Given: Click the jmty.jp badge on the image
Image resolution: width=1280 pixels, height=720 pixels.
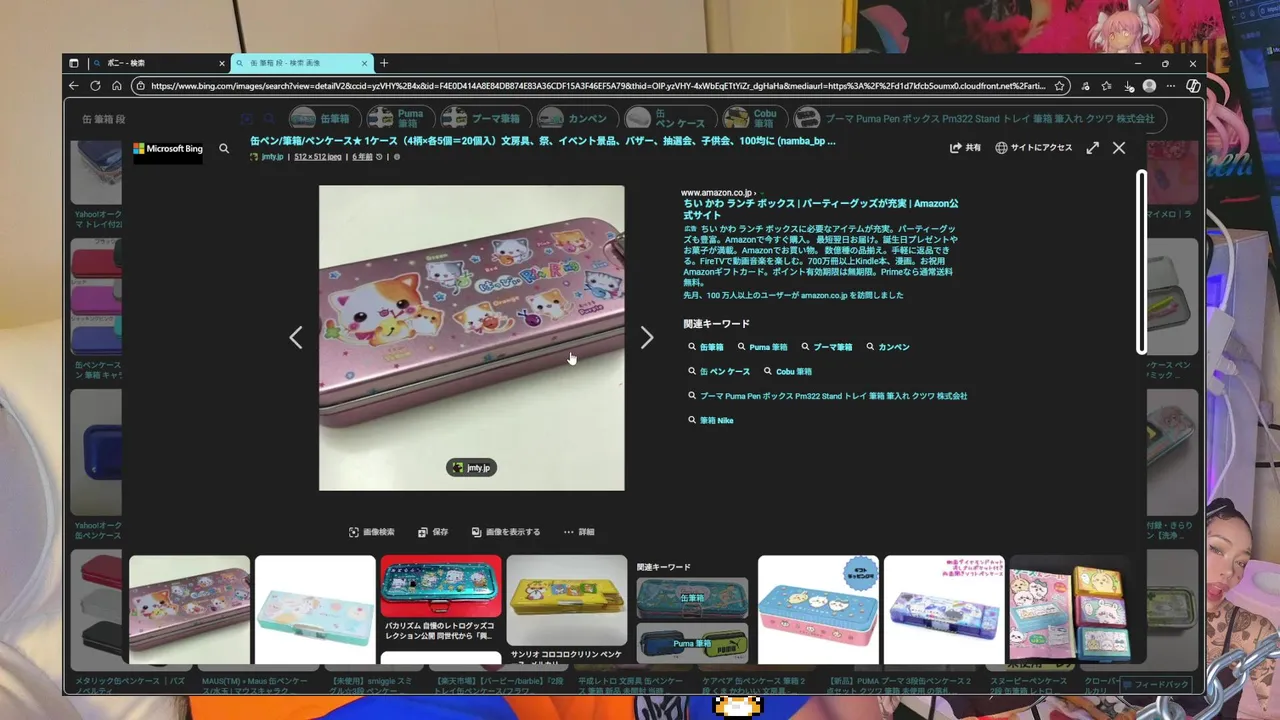Looking at the screenshot, I should coord(472,468).
